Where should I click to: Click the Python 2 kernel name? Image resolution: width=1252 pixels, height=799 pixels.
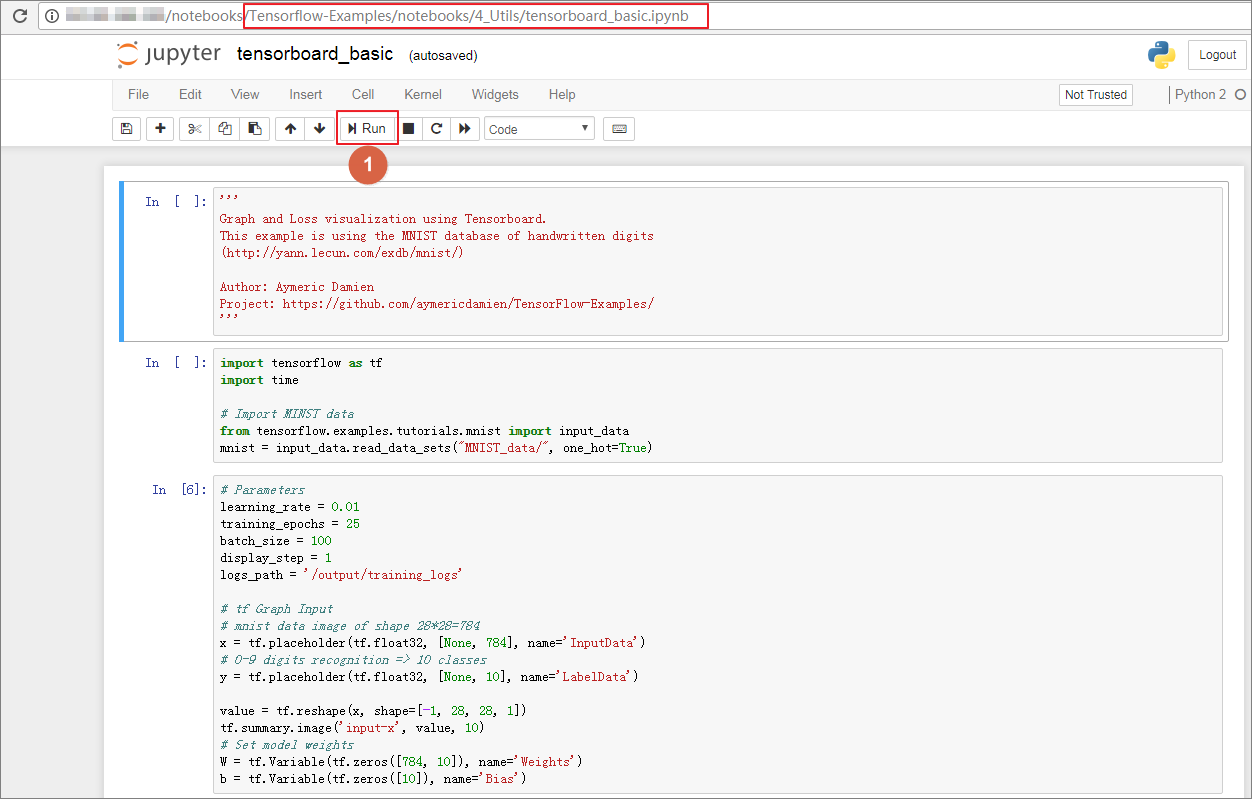[1200, 94]
